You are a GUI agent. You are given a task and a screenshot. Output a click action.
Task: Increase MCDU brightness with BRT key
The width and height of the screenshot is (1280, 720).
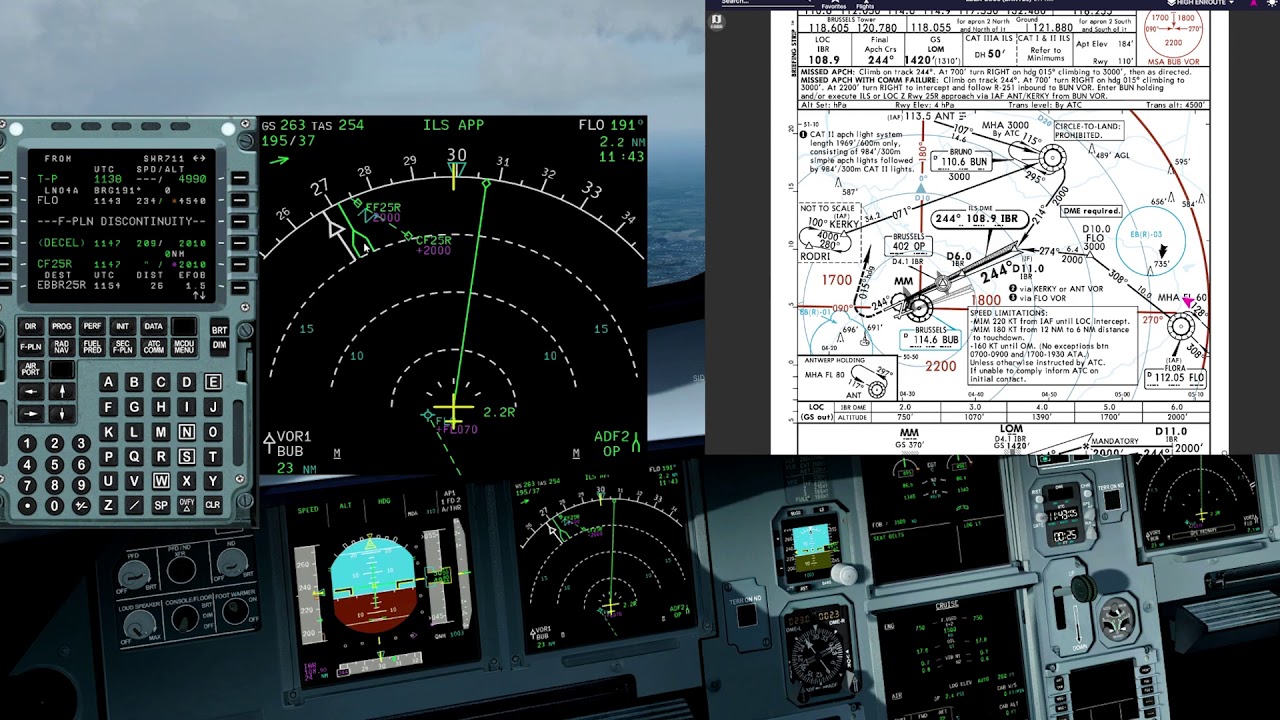218,329
